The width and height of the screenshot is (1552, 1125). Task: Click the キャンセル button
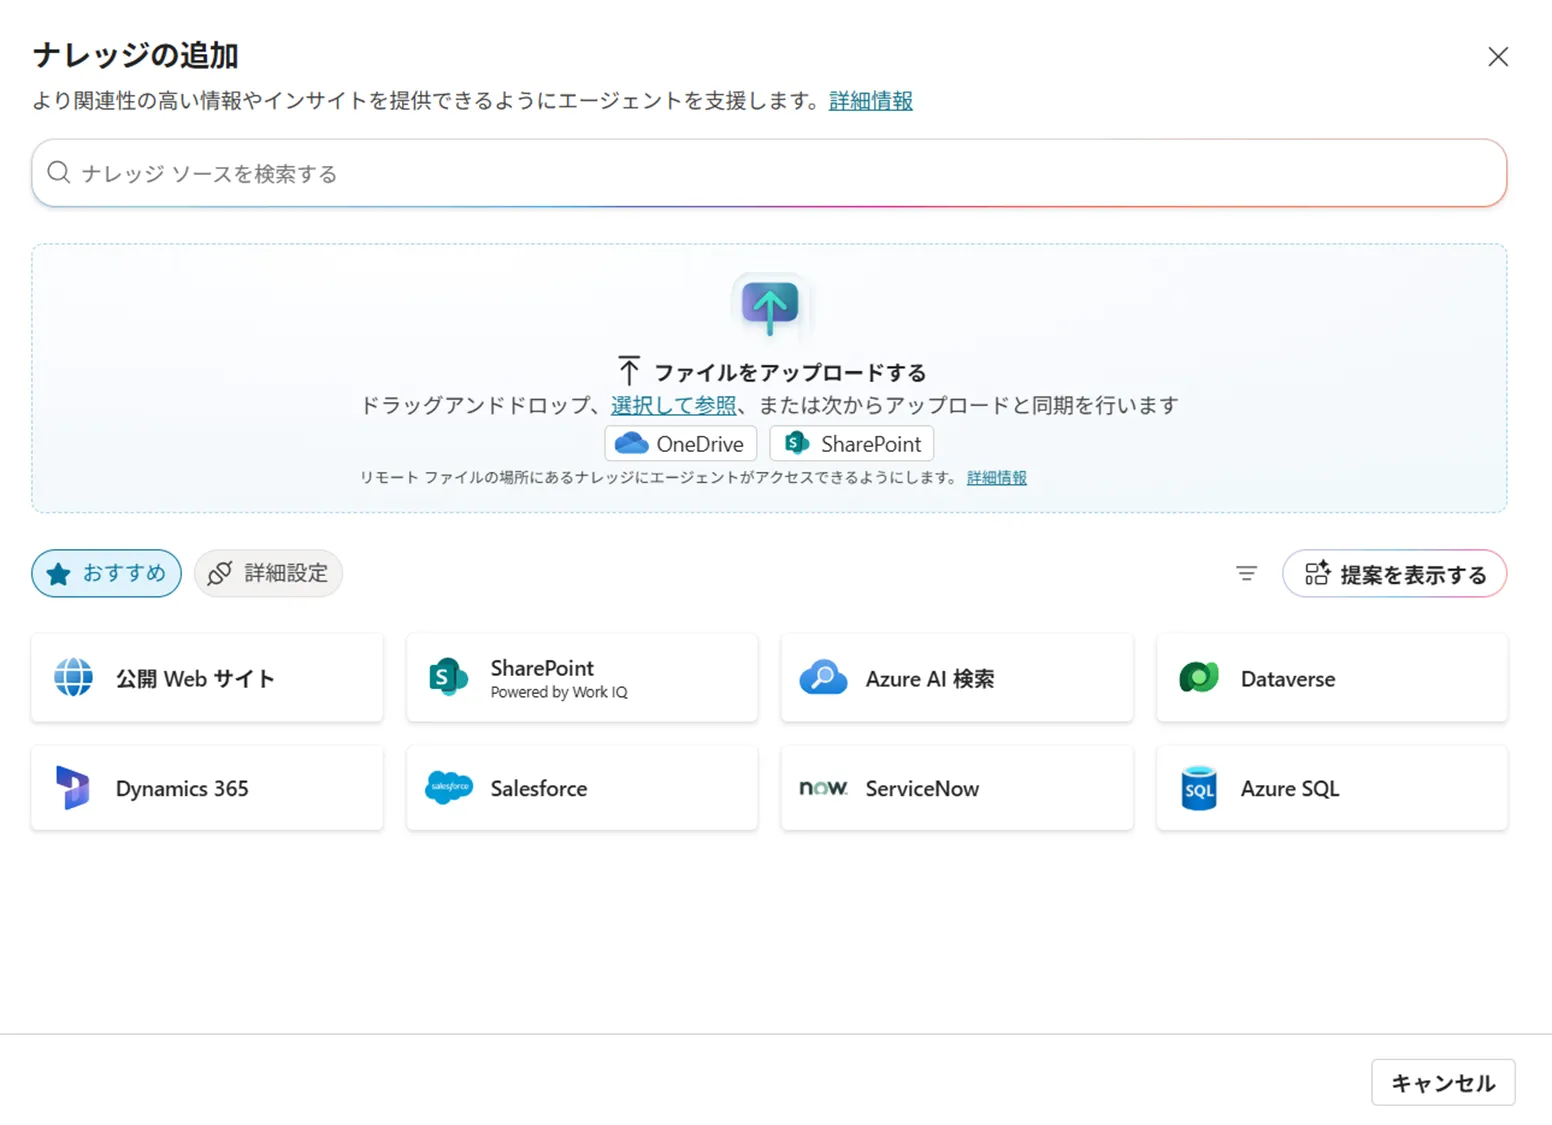click(x=1443, y=1082)
